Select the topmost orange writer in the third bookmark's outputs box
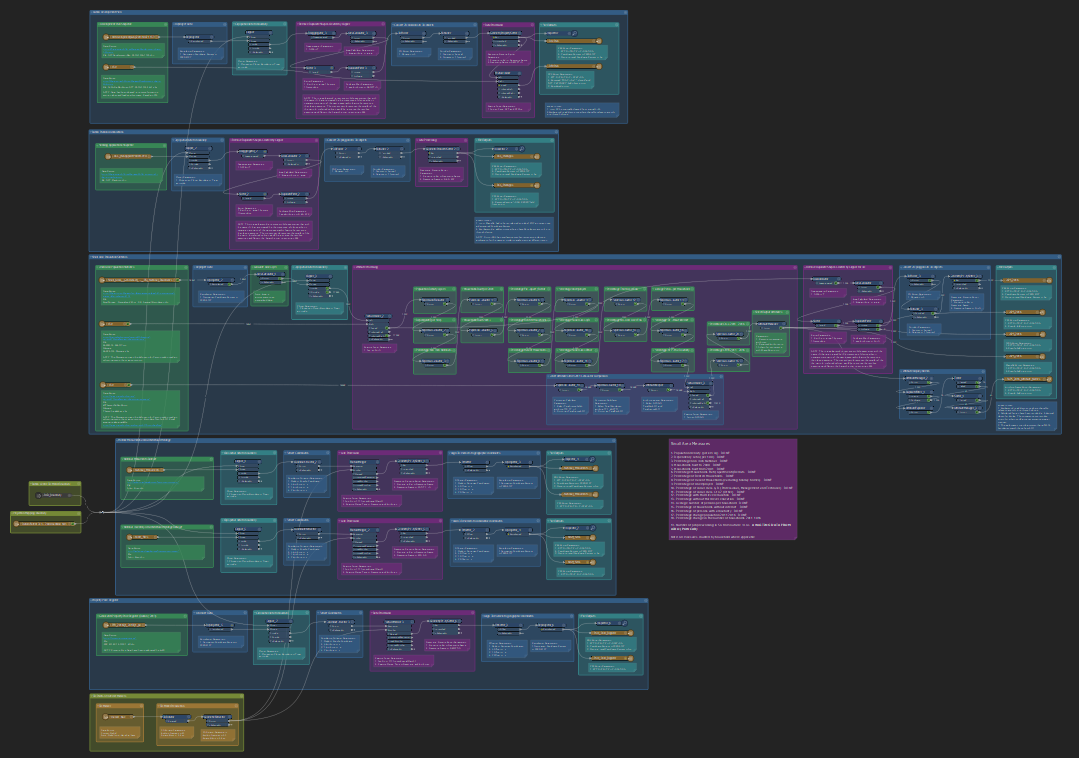1079x758 pixels. click(1027, 281)
